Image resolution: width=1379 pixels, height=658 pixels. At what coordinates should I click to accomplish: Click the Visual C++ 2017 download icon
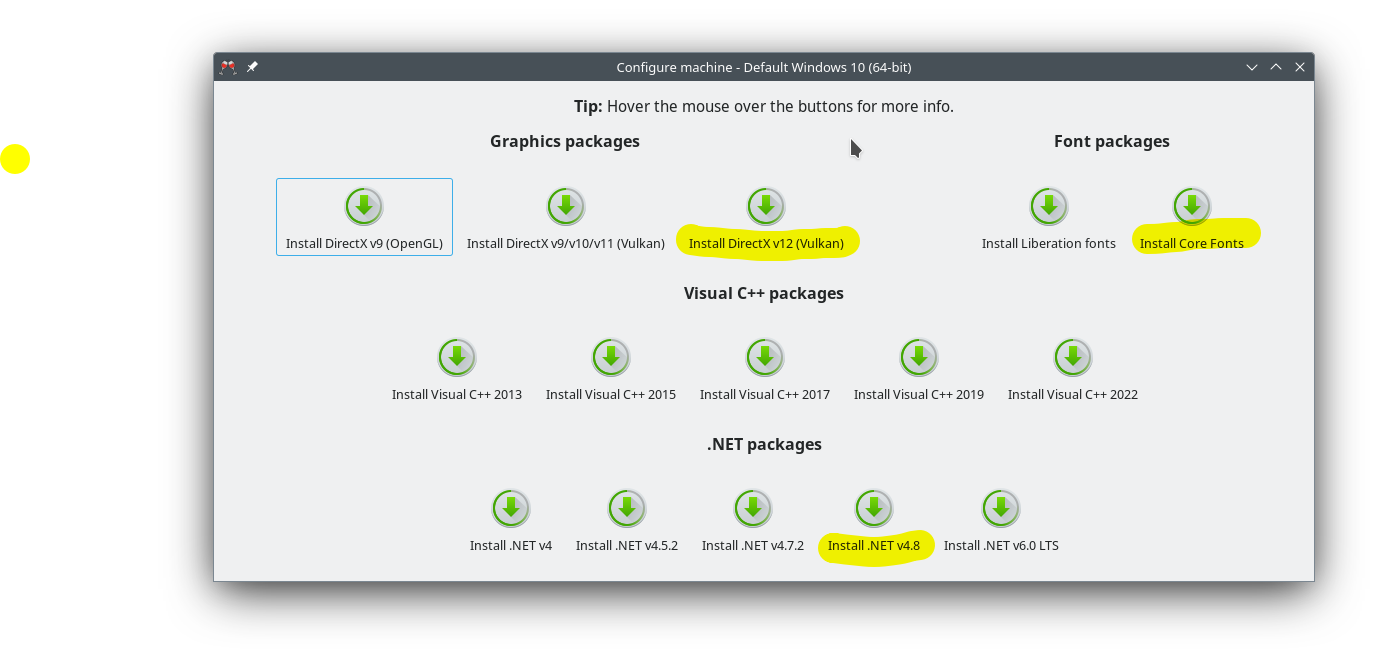point(765,358)
